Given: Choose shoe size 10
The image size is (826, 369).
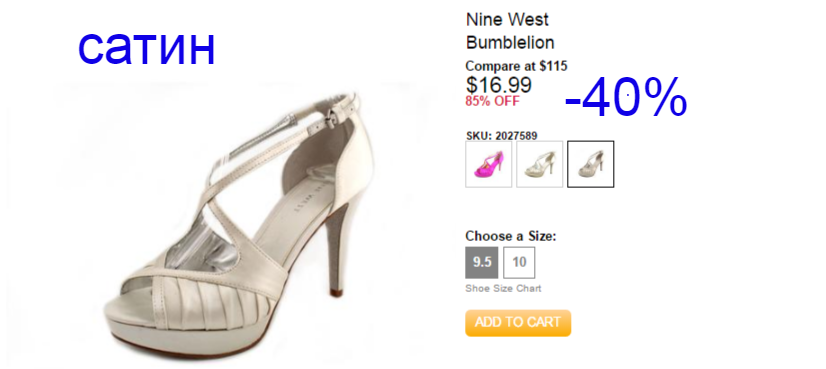Looking at the screenshot, I should (519, 263).
